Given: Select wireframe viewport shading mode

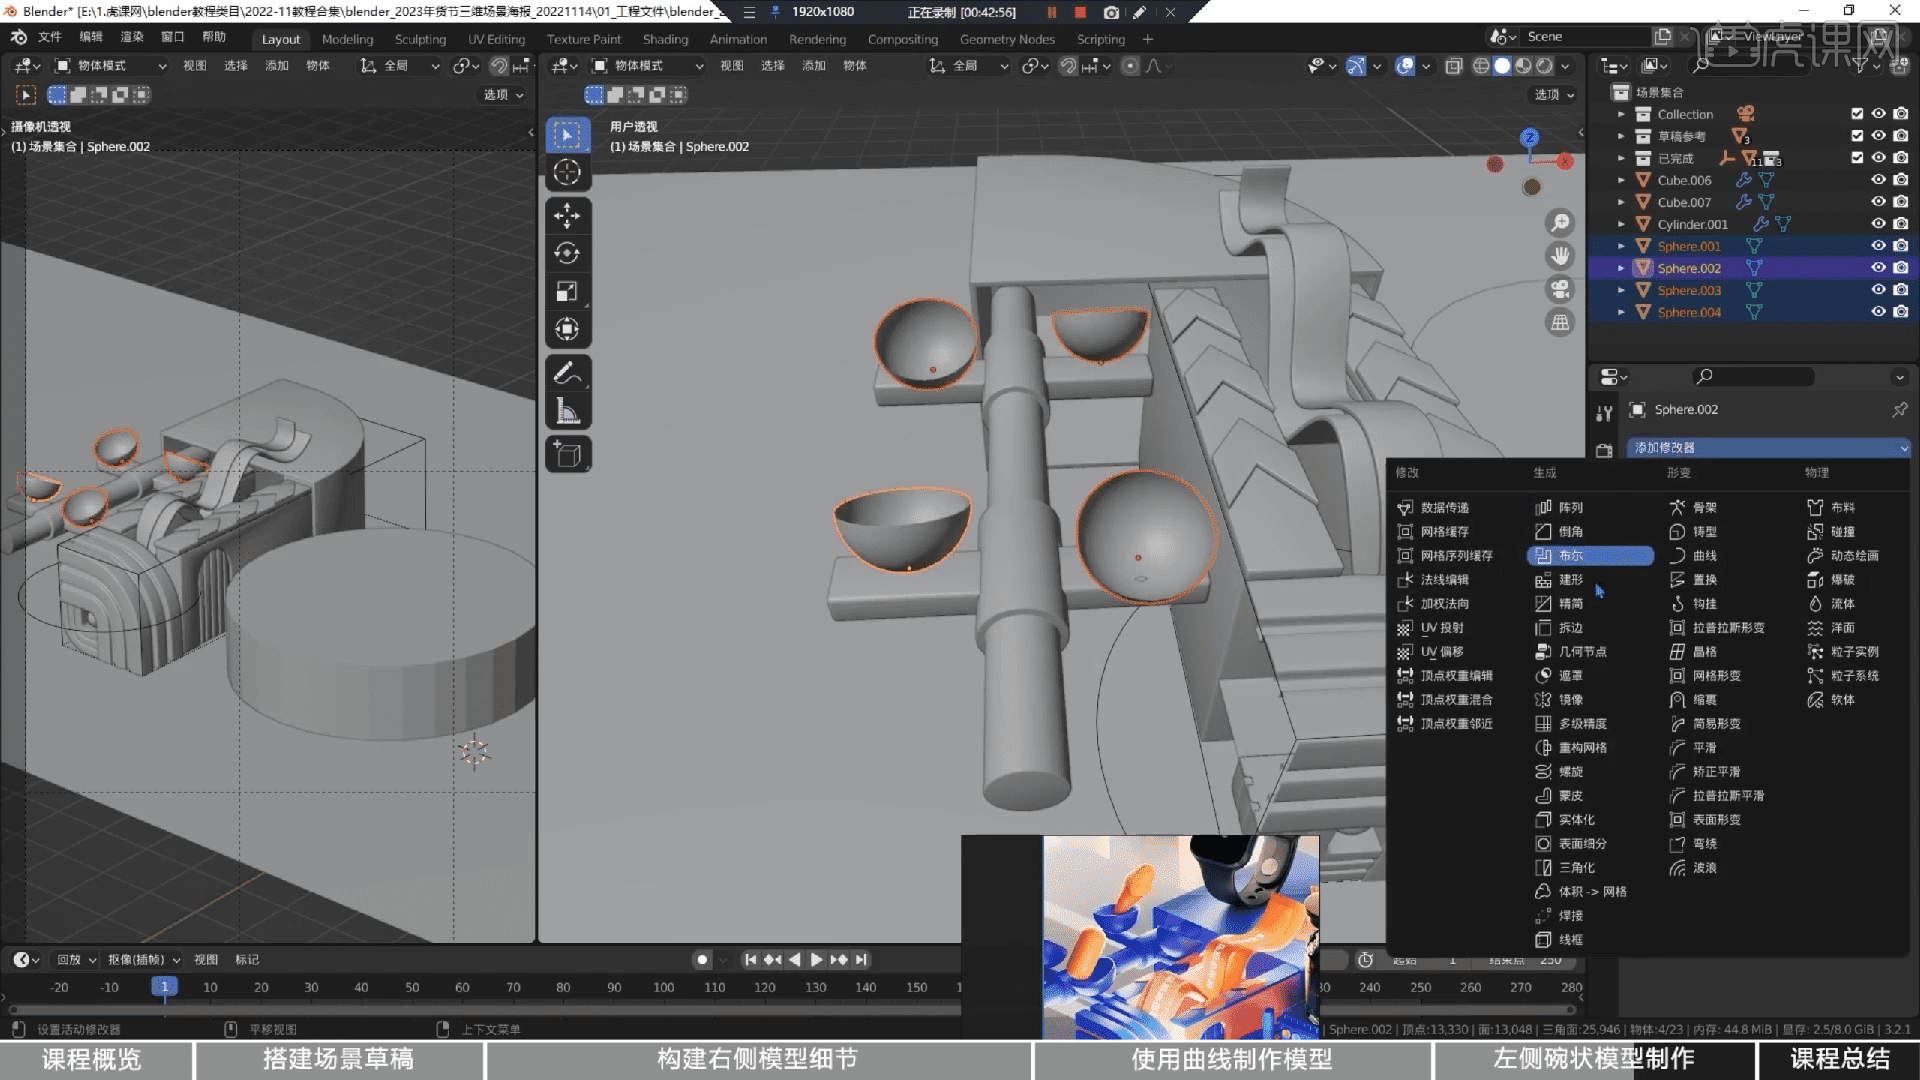Looking at the screenshot, I should coord(1481,66).
